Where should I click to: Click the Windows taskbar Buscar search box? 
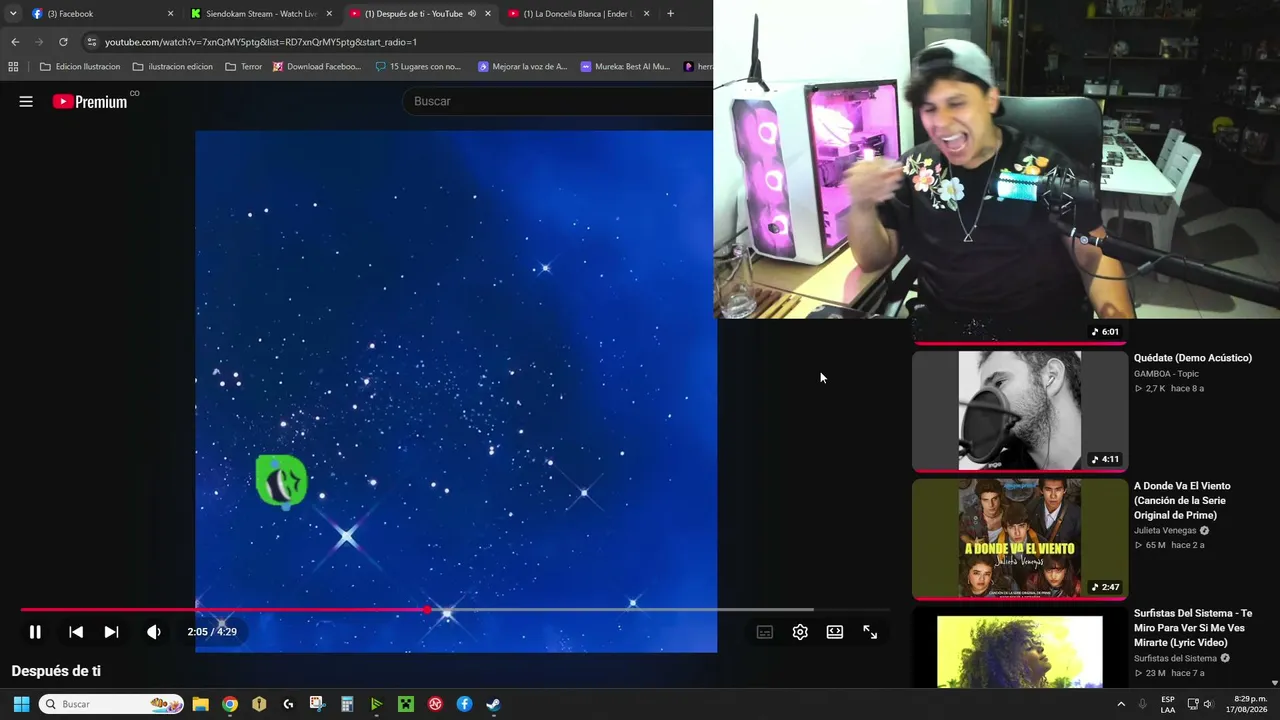111,704
